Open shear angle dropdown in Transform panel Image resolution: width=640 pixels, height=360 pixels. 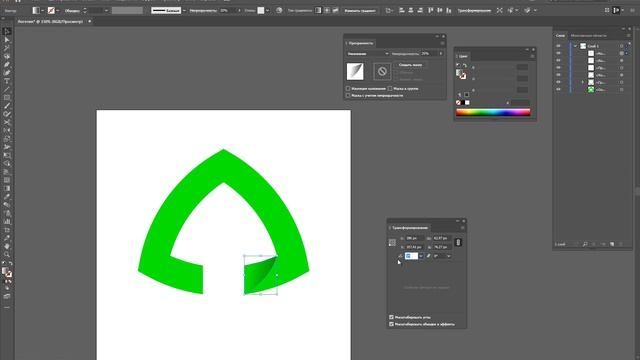(x=449, y=256)
